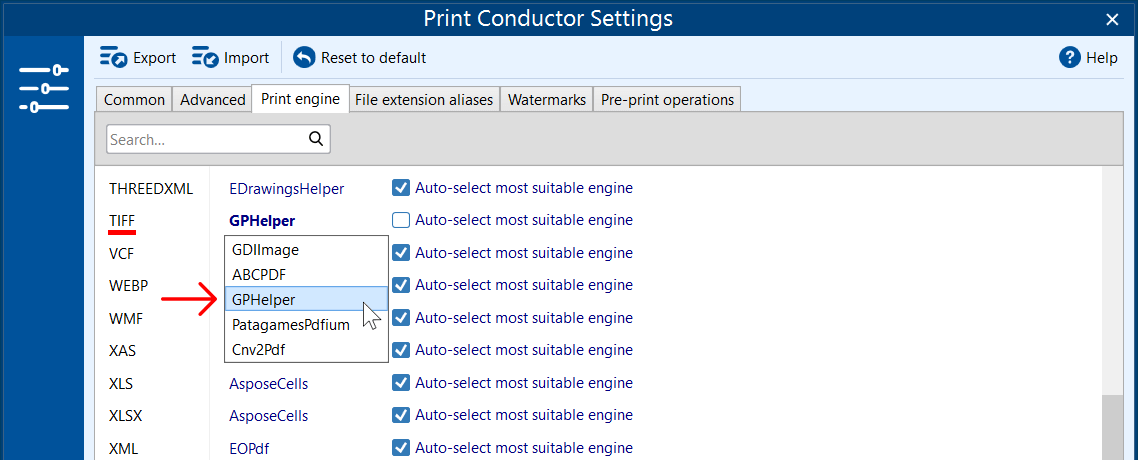Switch to the Watermarks tab

pyautogui.click(x=546, y=99)
